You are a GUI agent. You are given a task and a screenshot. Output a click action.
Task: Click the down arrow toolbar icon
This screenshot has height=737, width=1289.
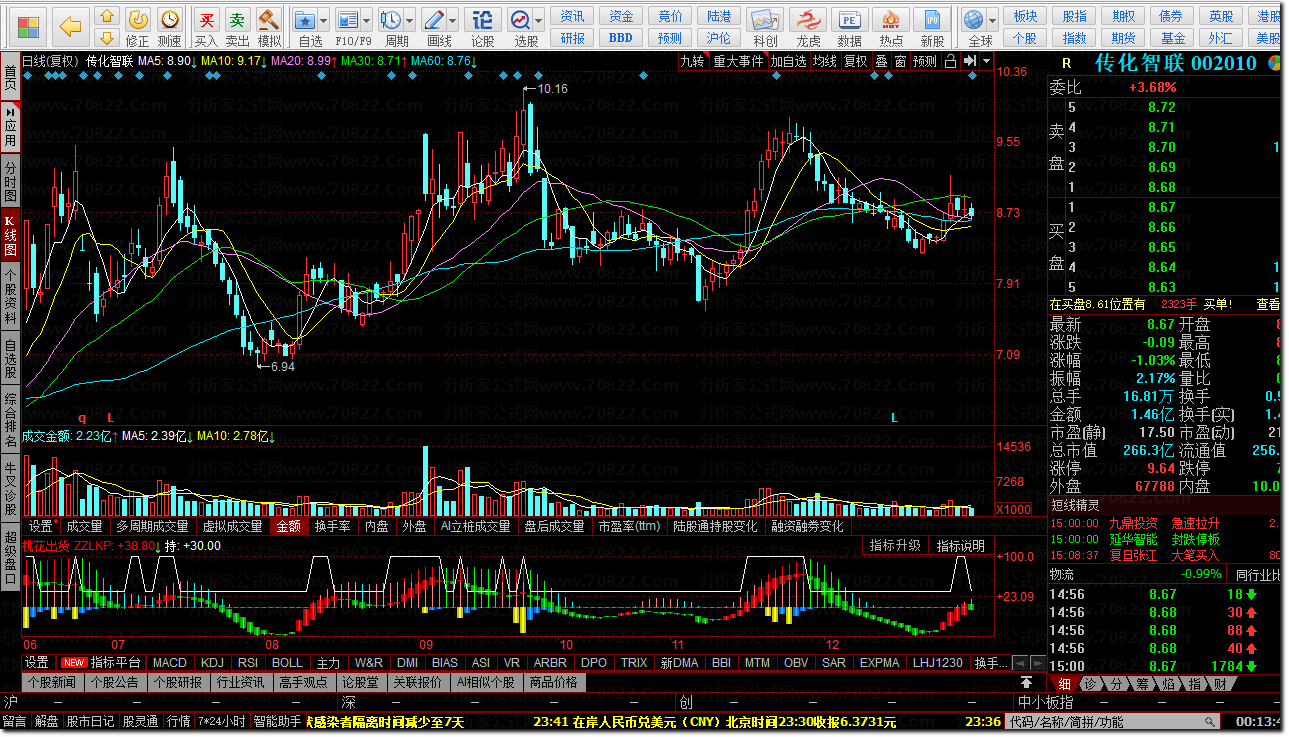click(x=108, y=38)
